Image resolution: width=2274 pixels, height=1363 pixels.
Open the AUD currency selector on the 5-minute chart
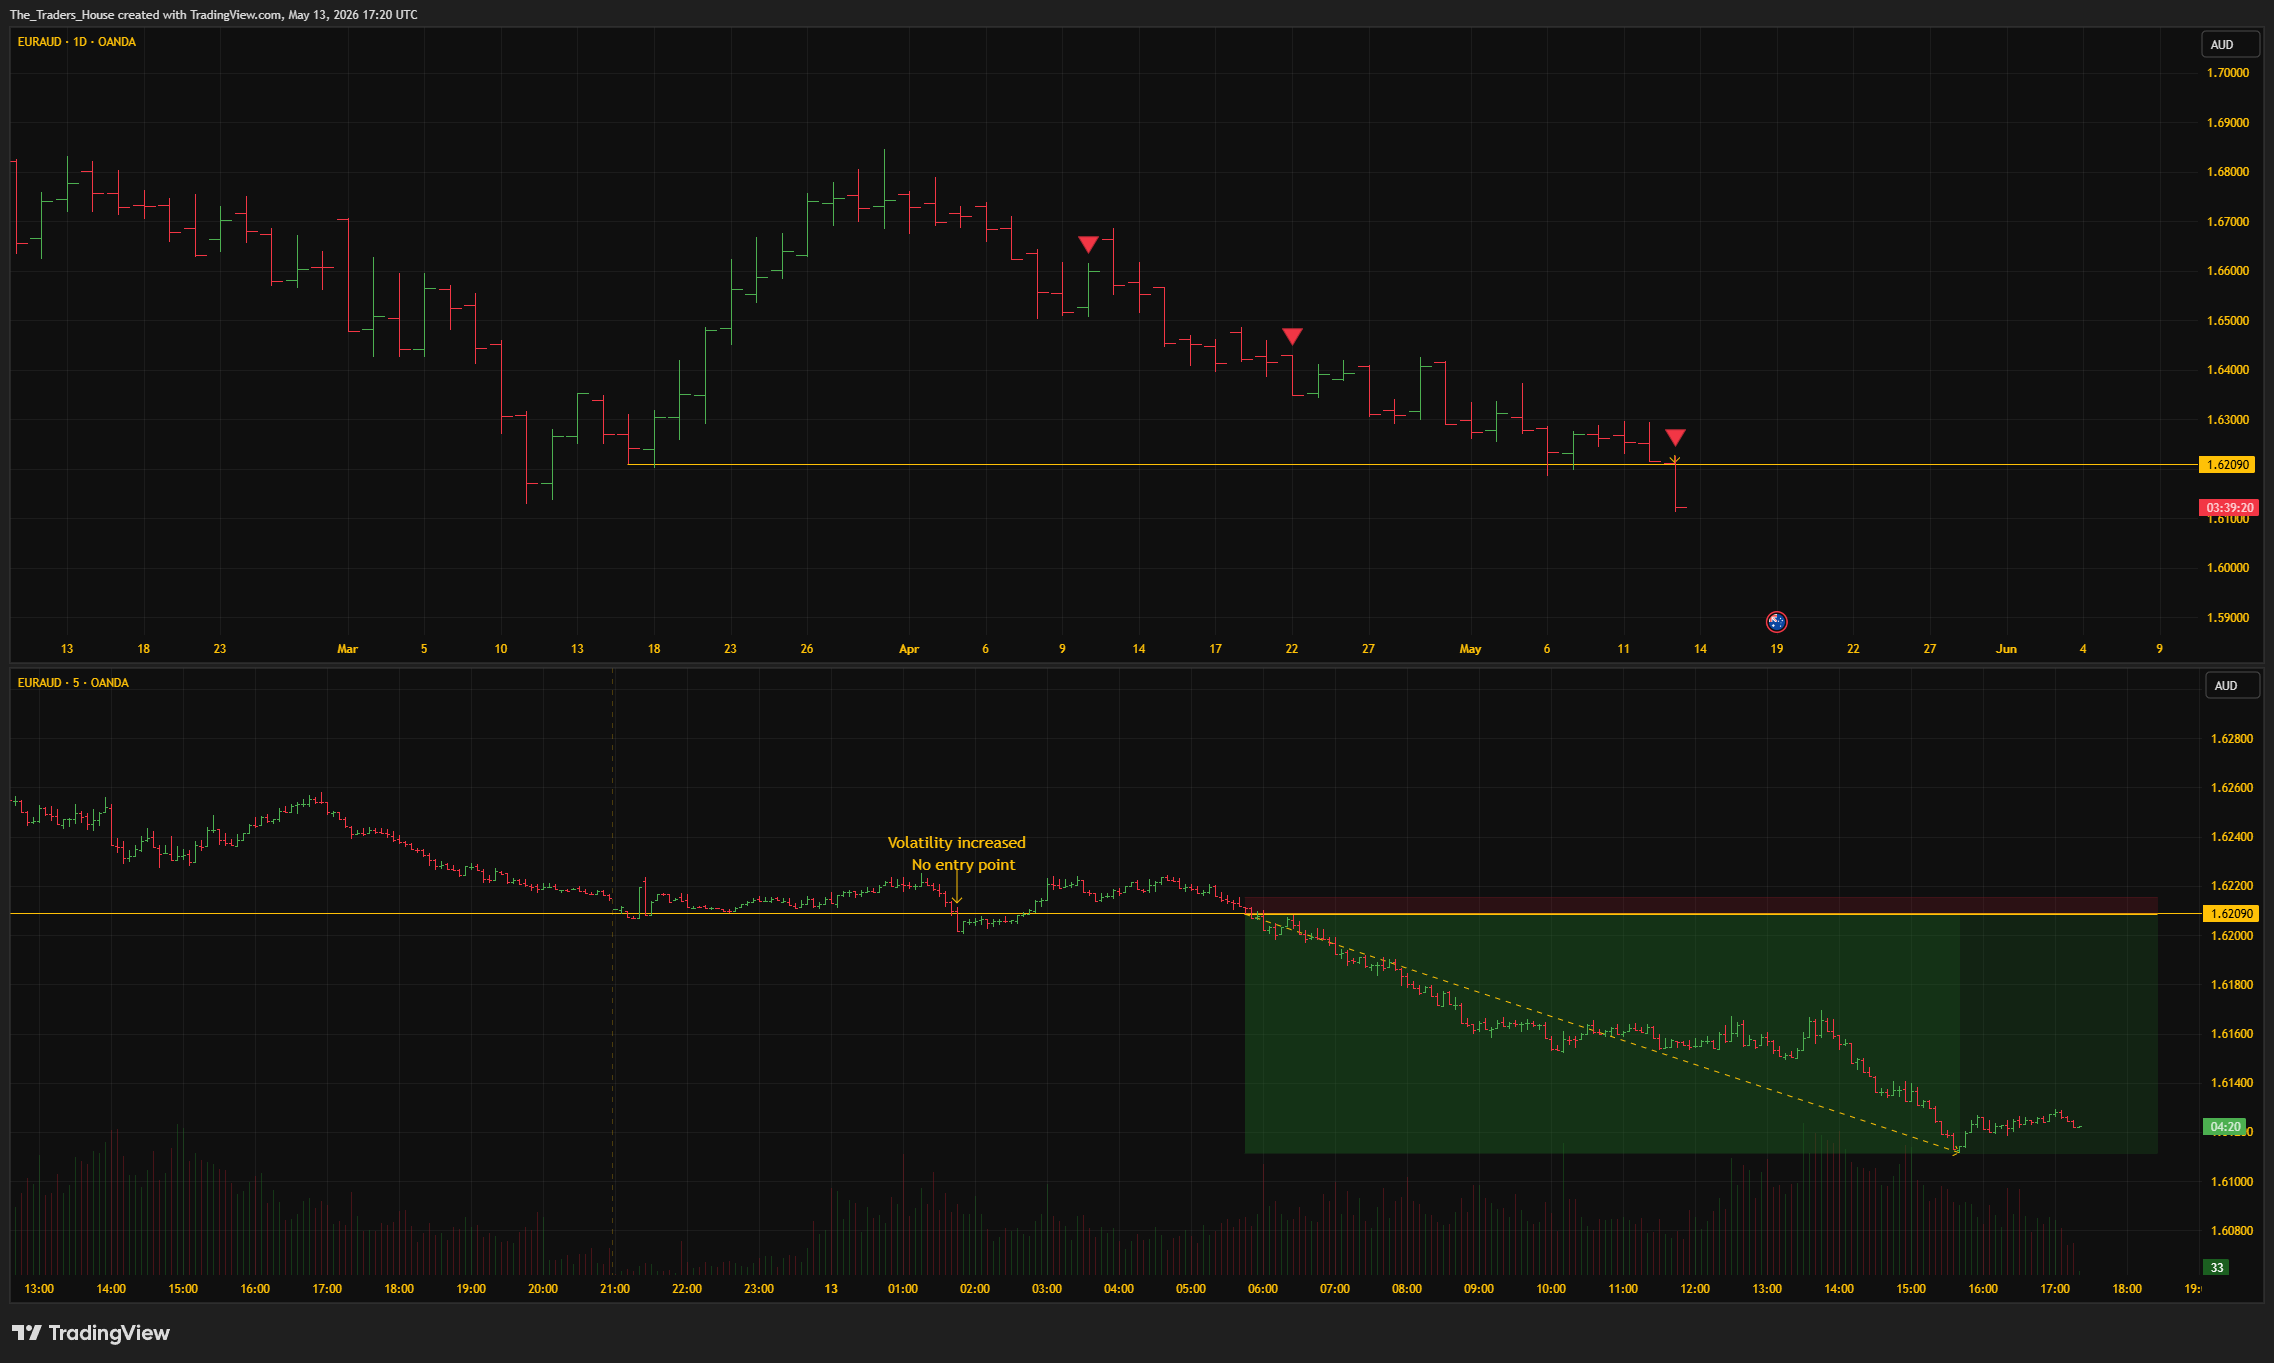click(x=2232, y=685)
